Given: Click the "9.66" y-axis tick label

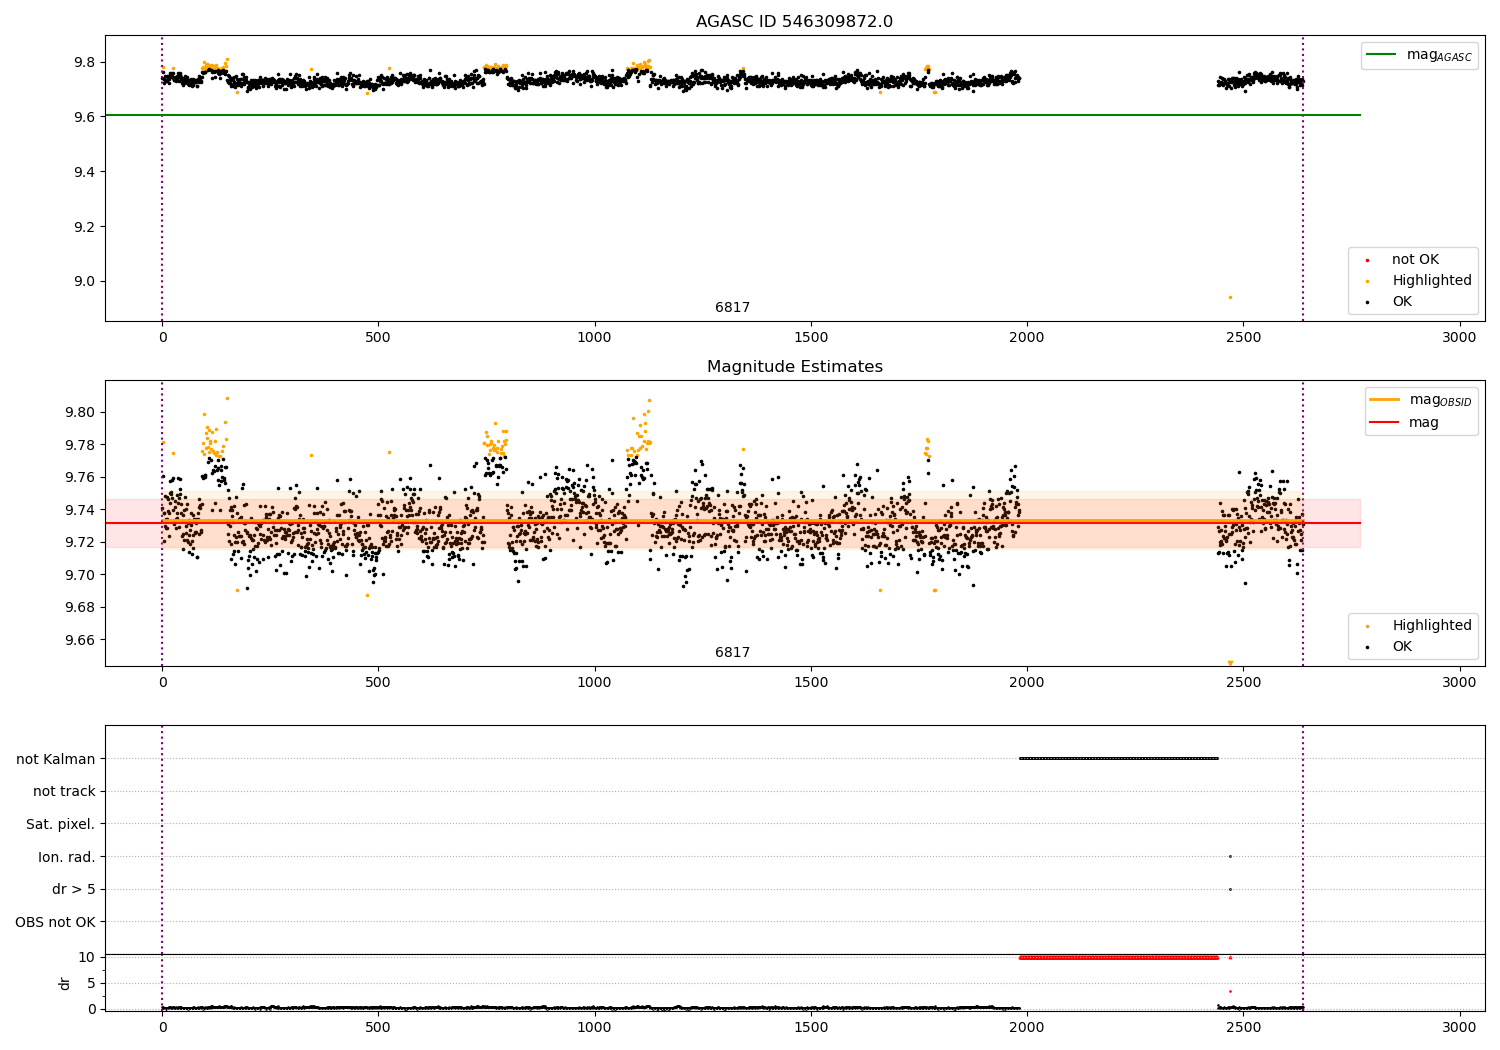Looking at the screenshot, I should tap(79, 640).
